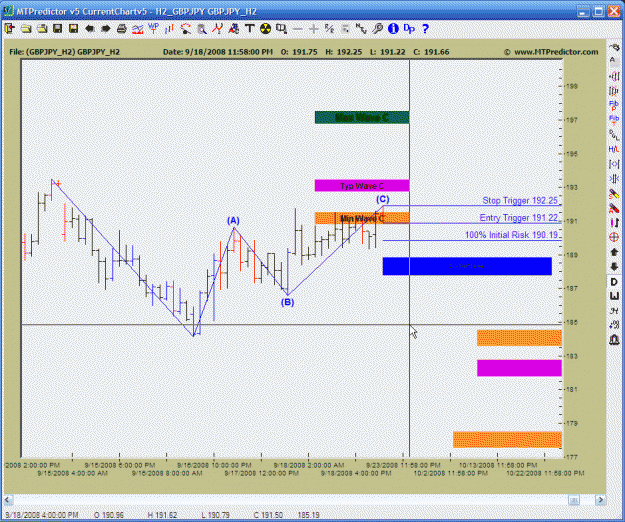Click the minus zoom out icon

coord(297,29)
